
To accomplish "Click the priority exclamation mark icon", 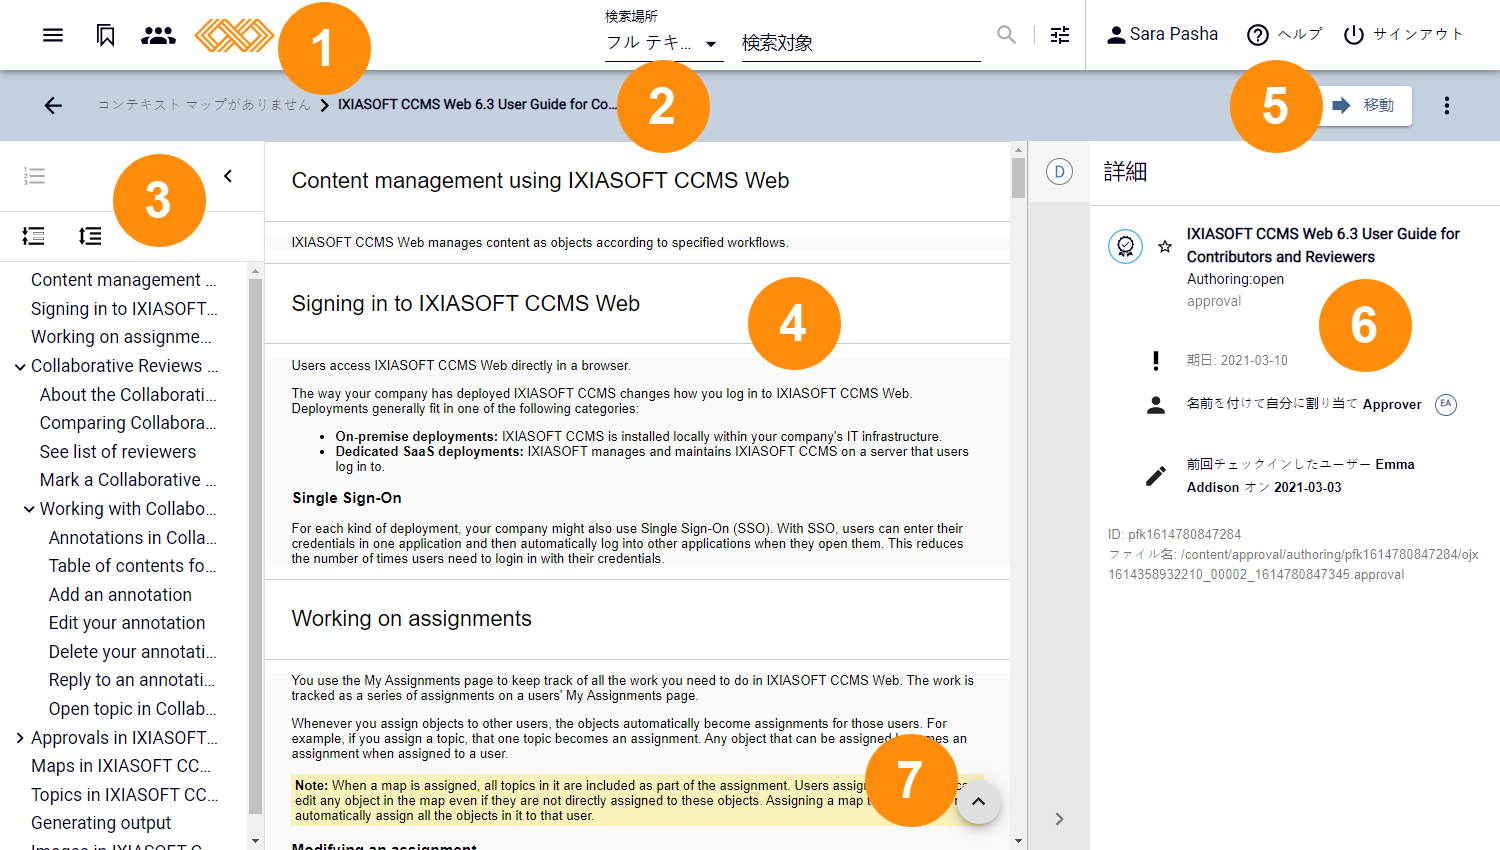I will coord(1156,361).
